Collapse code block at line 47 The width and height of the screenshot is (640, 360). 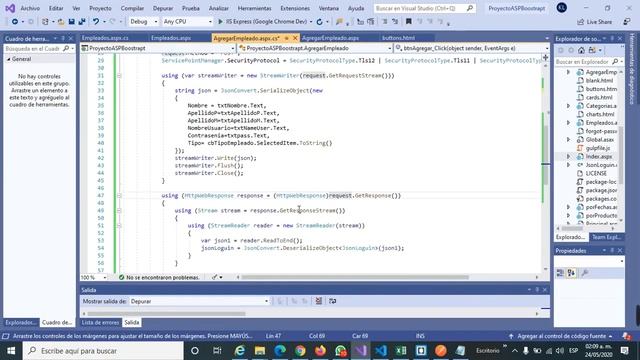[x=119, y=196]
